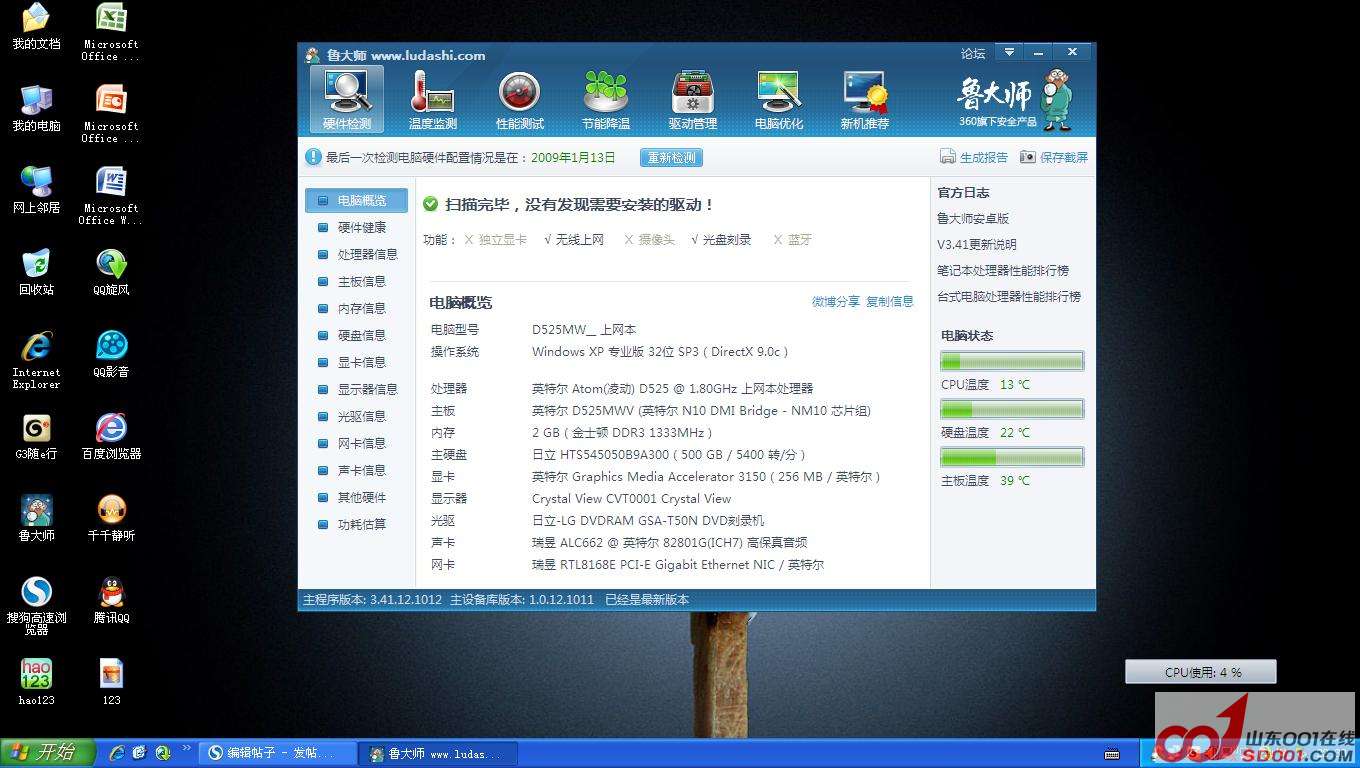Open 显卡信息 in the left list

coord(361,363)
